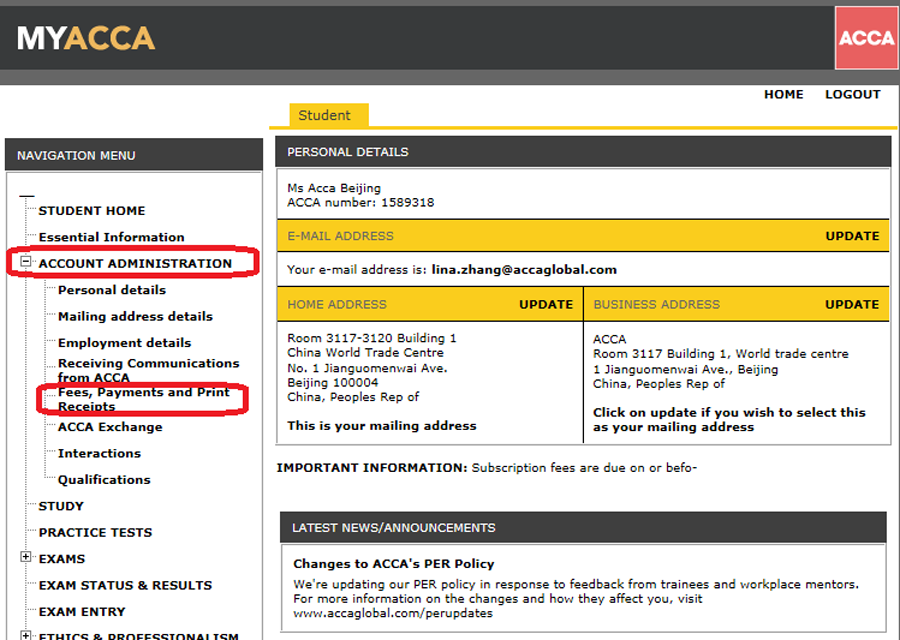This screenshot has height=640, width=900.
Task: Open Personal details under Account Administration
Action: [x=112, y=290]
